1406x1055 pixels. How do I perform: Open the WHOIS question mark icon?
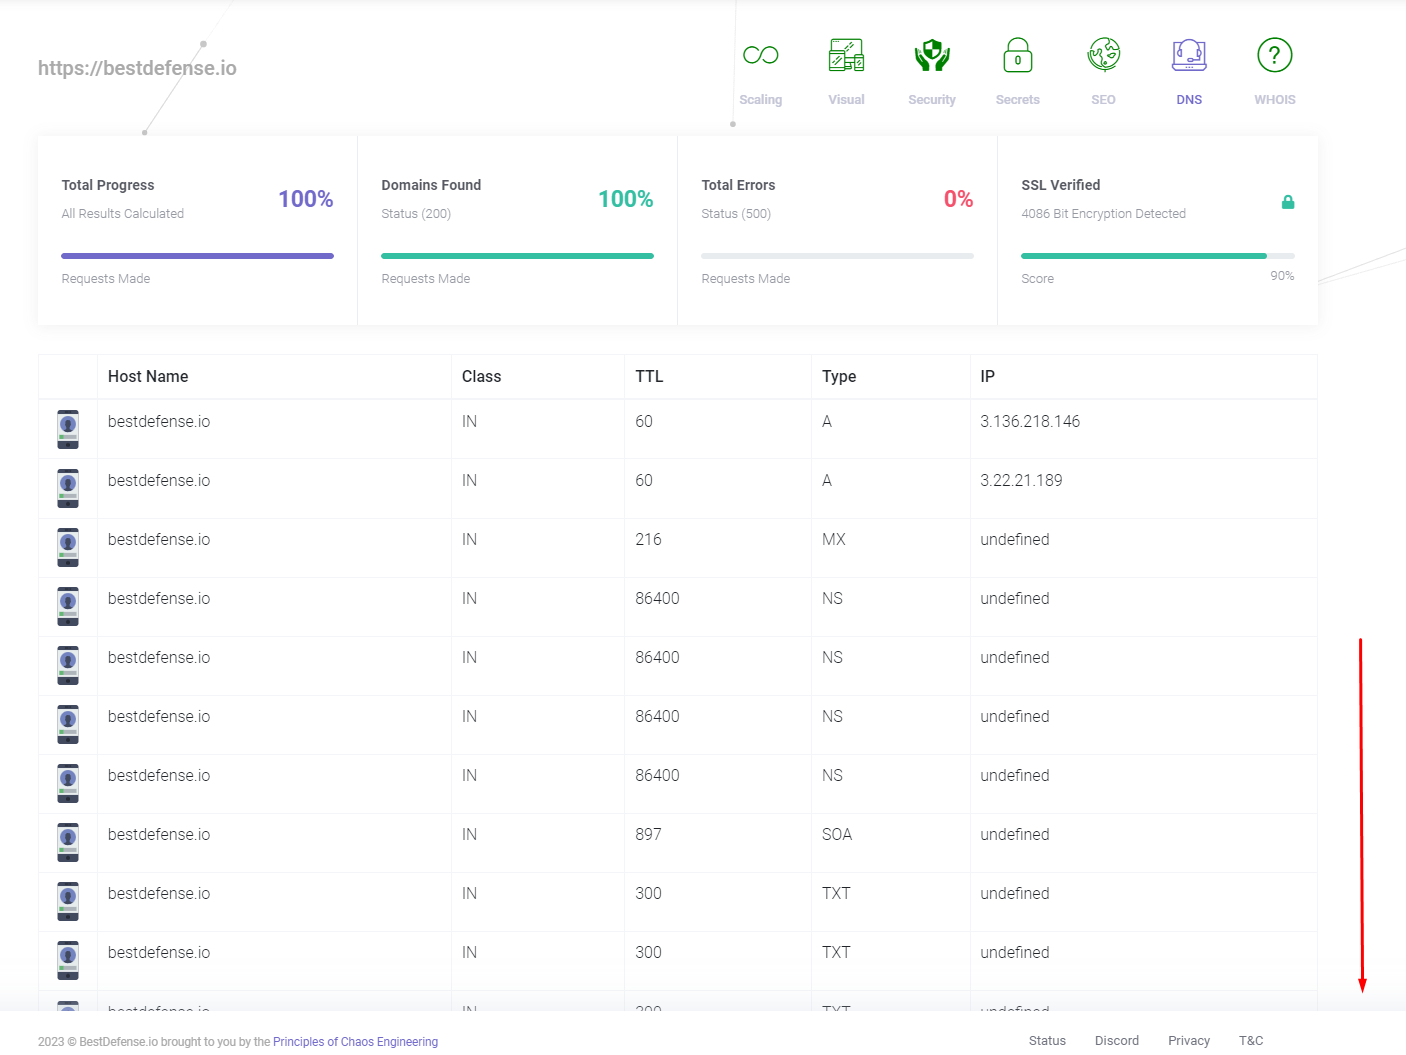(1274, 56)
